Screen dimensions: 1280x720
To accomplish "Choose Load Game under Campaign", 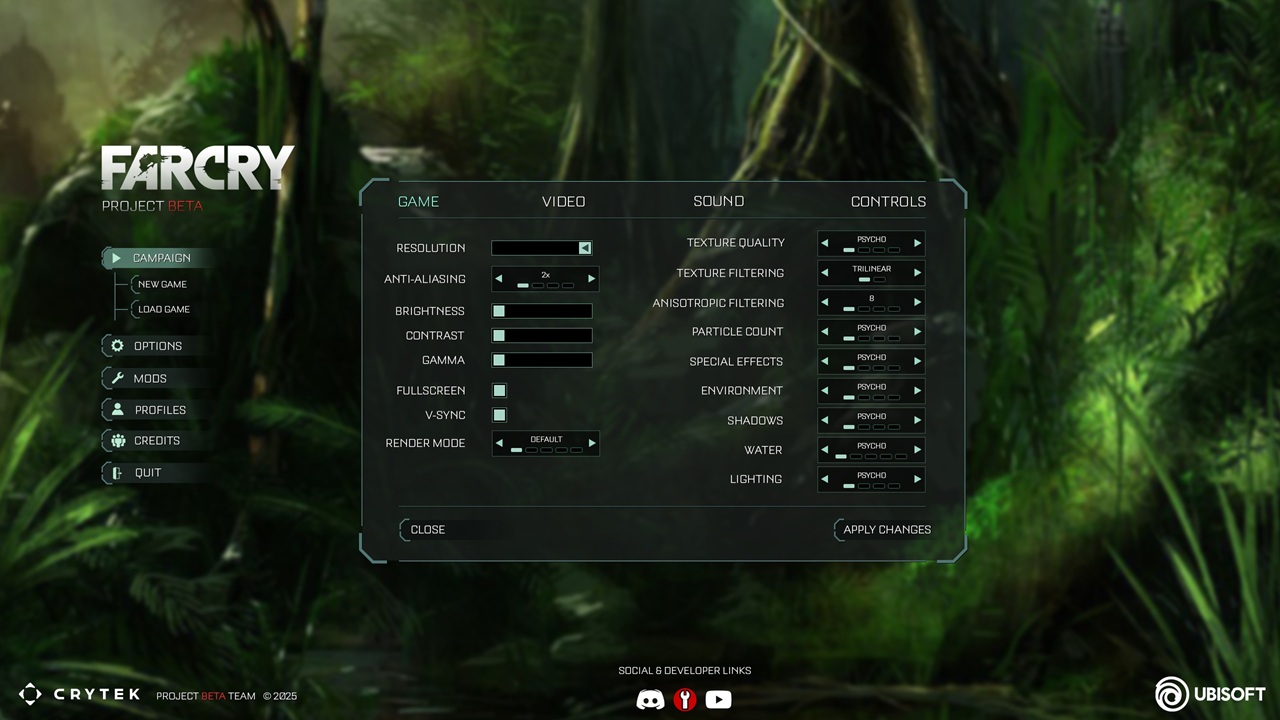I will coord(163,309).
